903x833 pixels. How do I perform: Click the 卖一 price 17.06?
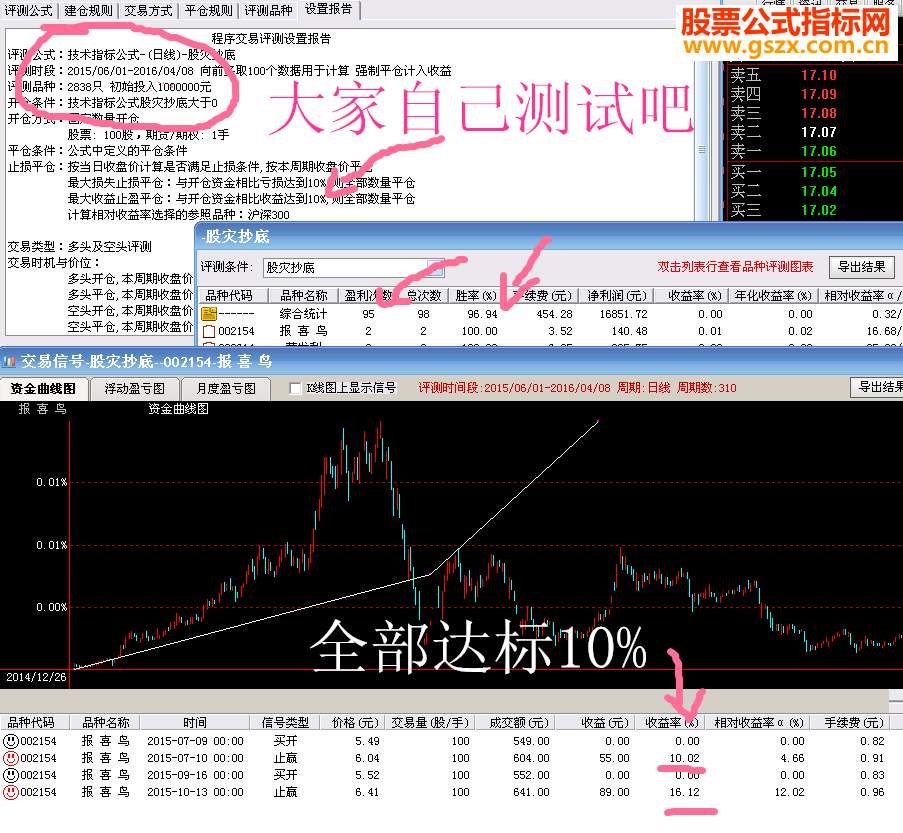click(x=818, y=151)
